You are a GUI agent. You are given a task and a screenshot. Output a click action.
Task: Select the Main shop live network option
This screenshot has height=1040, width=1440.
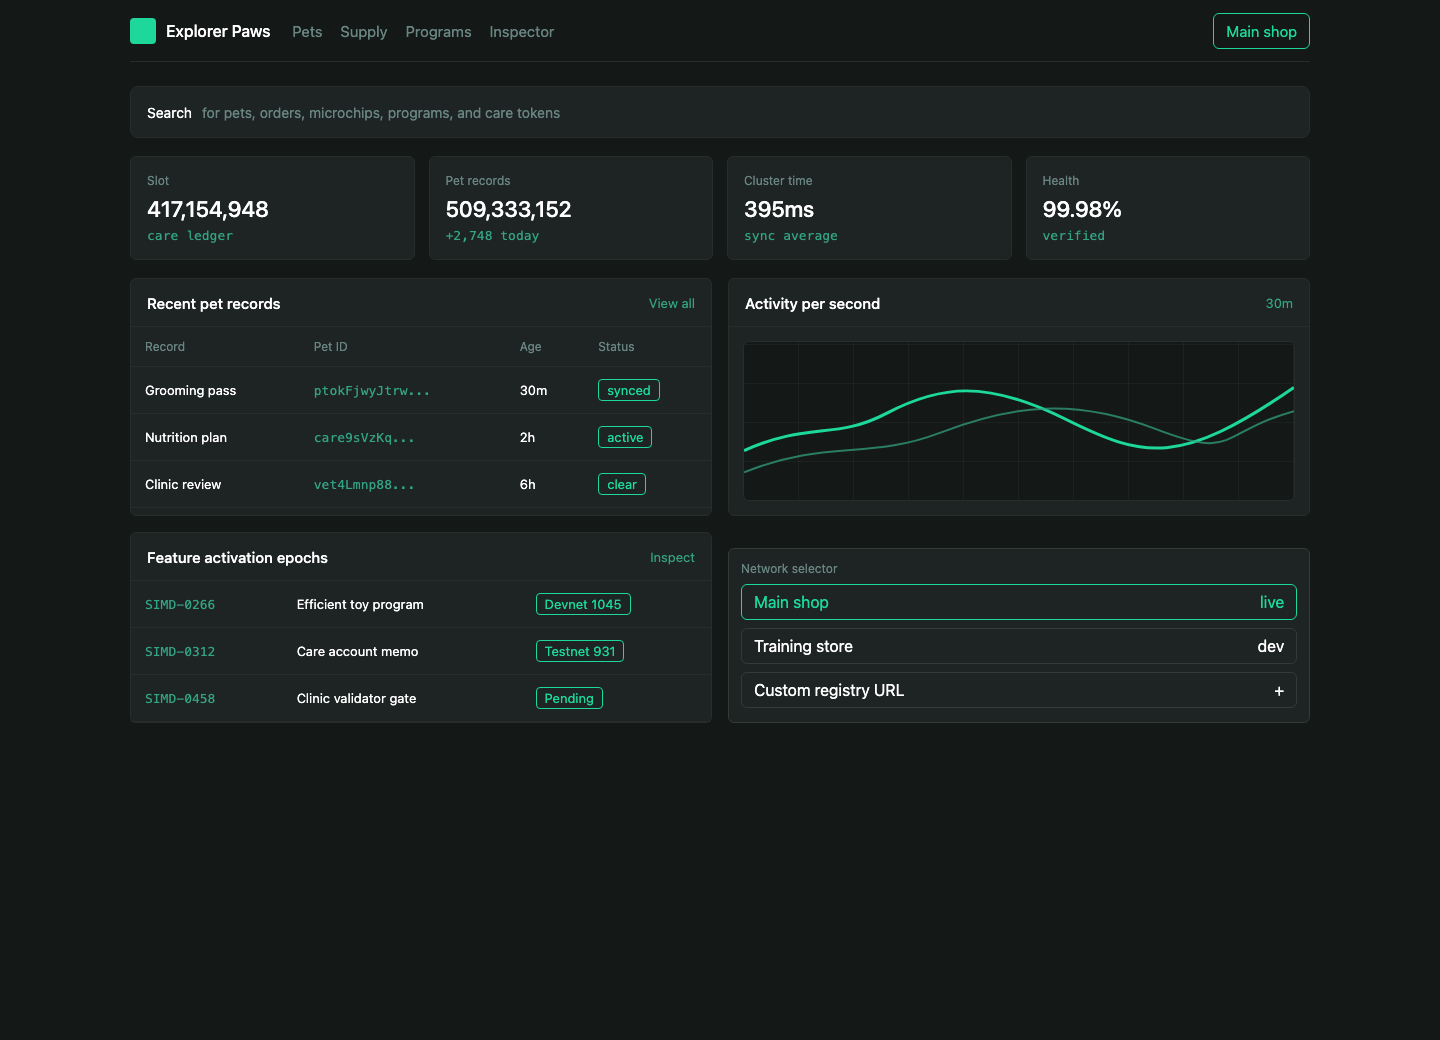(x=1019, y=602)
